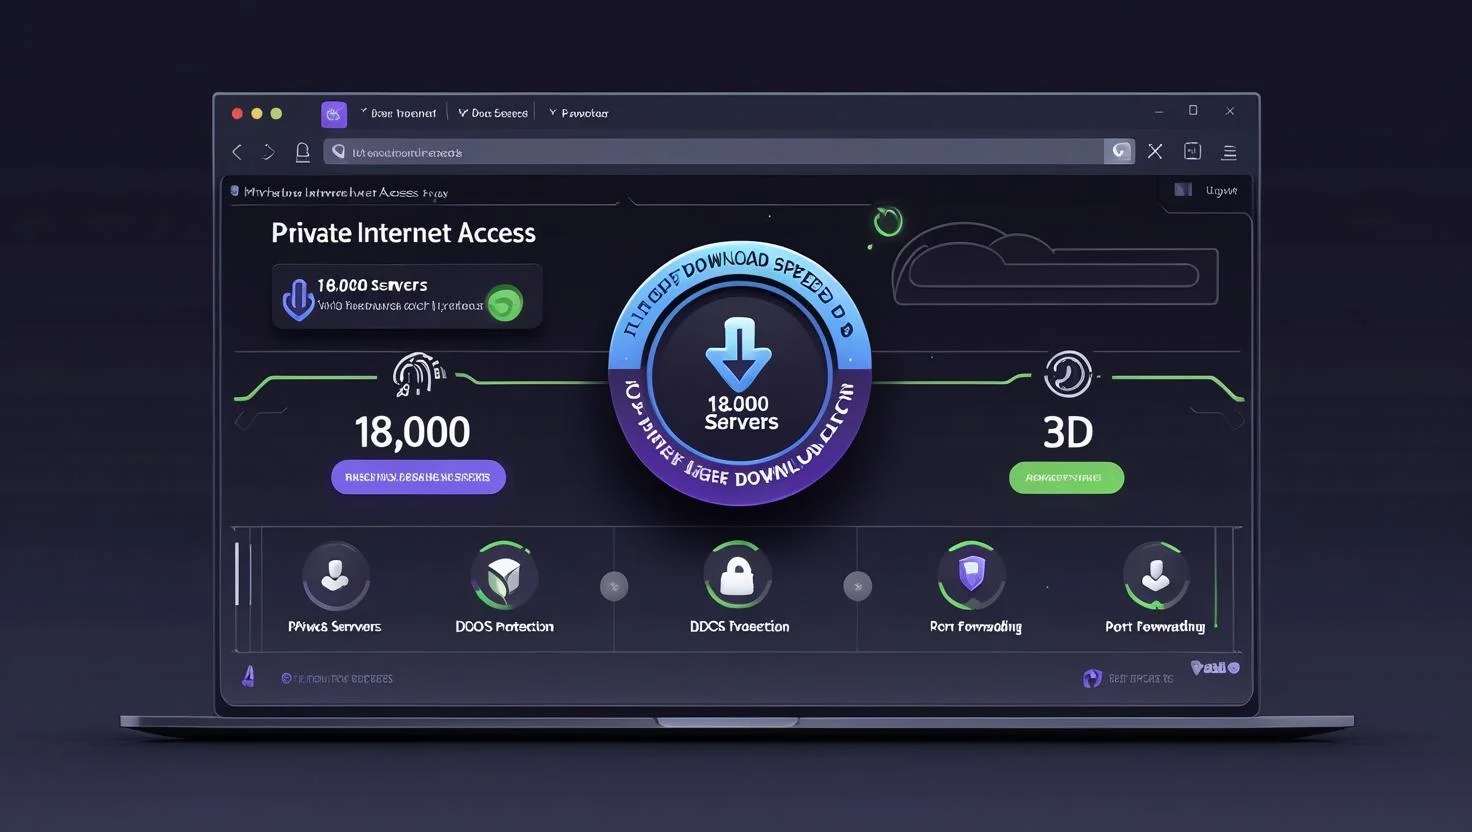Open the side panel icon in browser toolbar

coord(1192,151)
